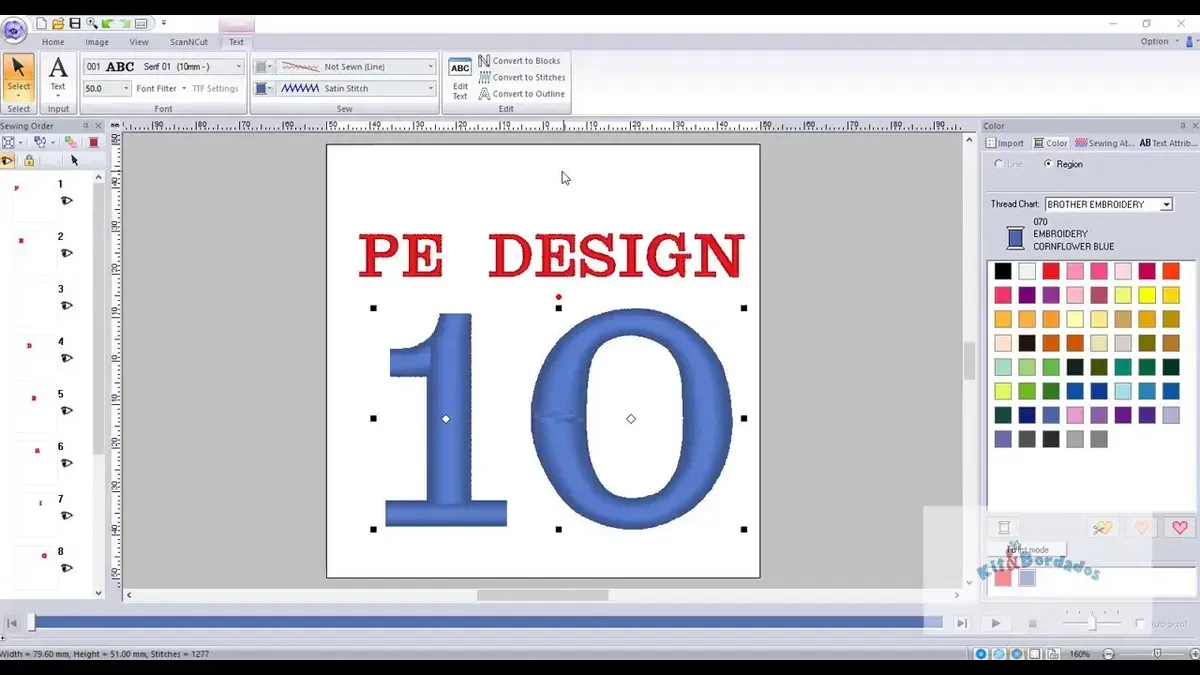The image size is (1200, 675).
Task: Click the scissors heart icon in Color panel
Action: pos(1103,528)
